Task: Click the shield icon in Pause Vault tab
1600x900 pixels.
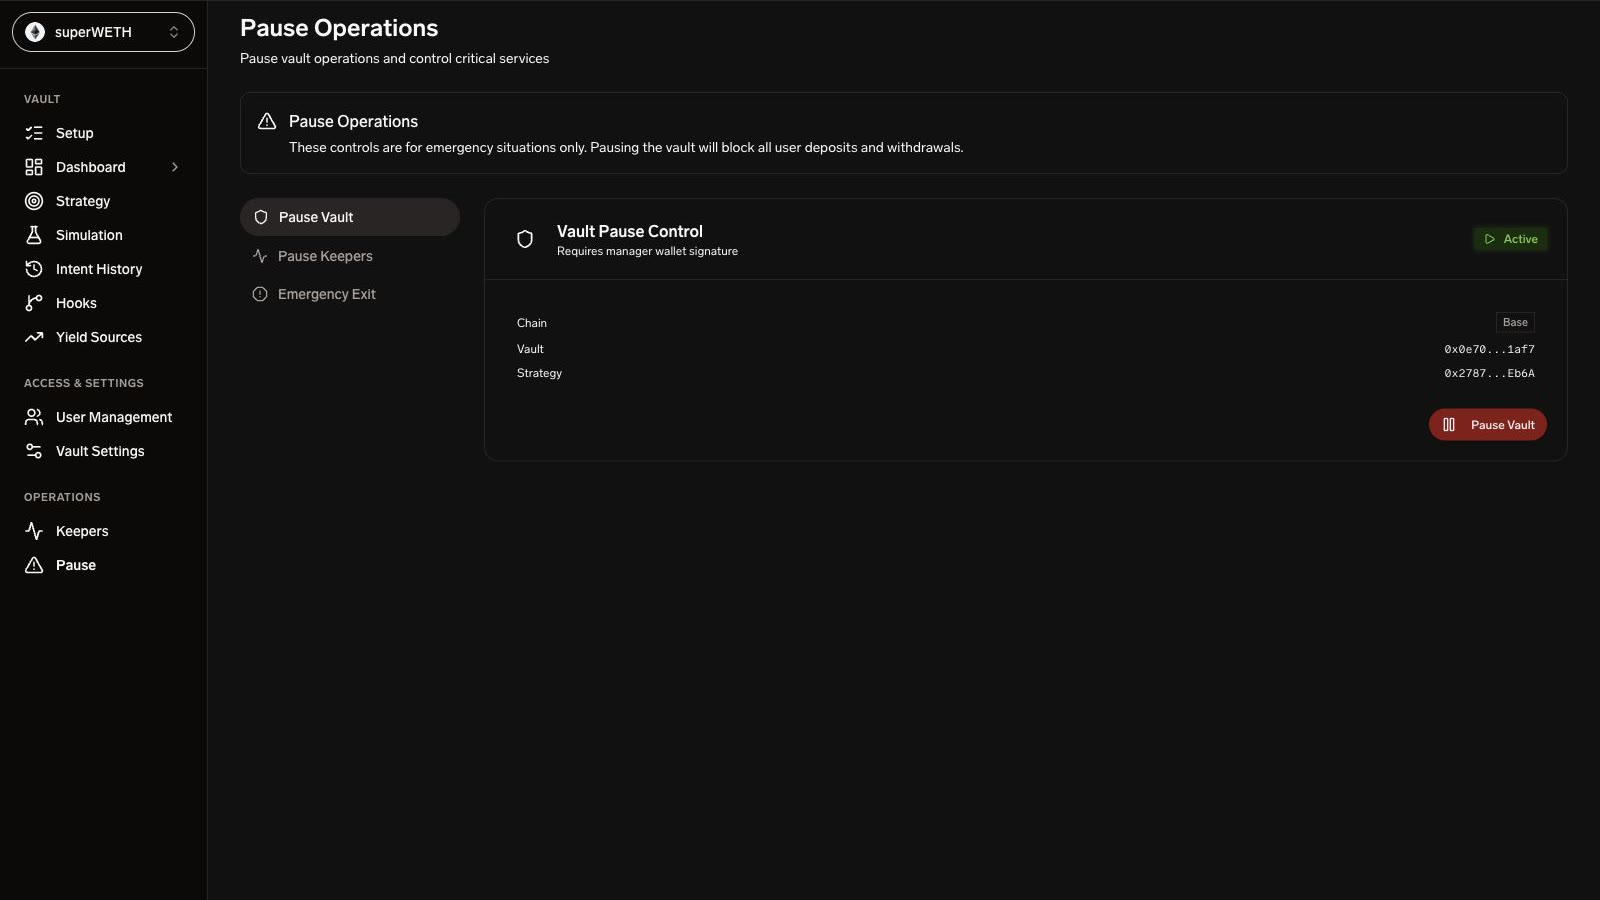Action: (261, 217)
